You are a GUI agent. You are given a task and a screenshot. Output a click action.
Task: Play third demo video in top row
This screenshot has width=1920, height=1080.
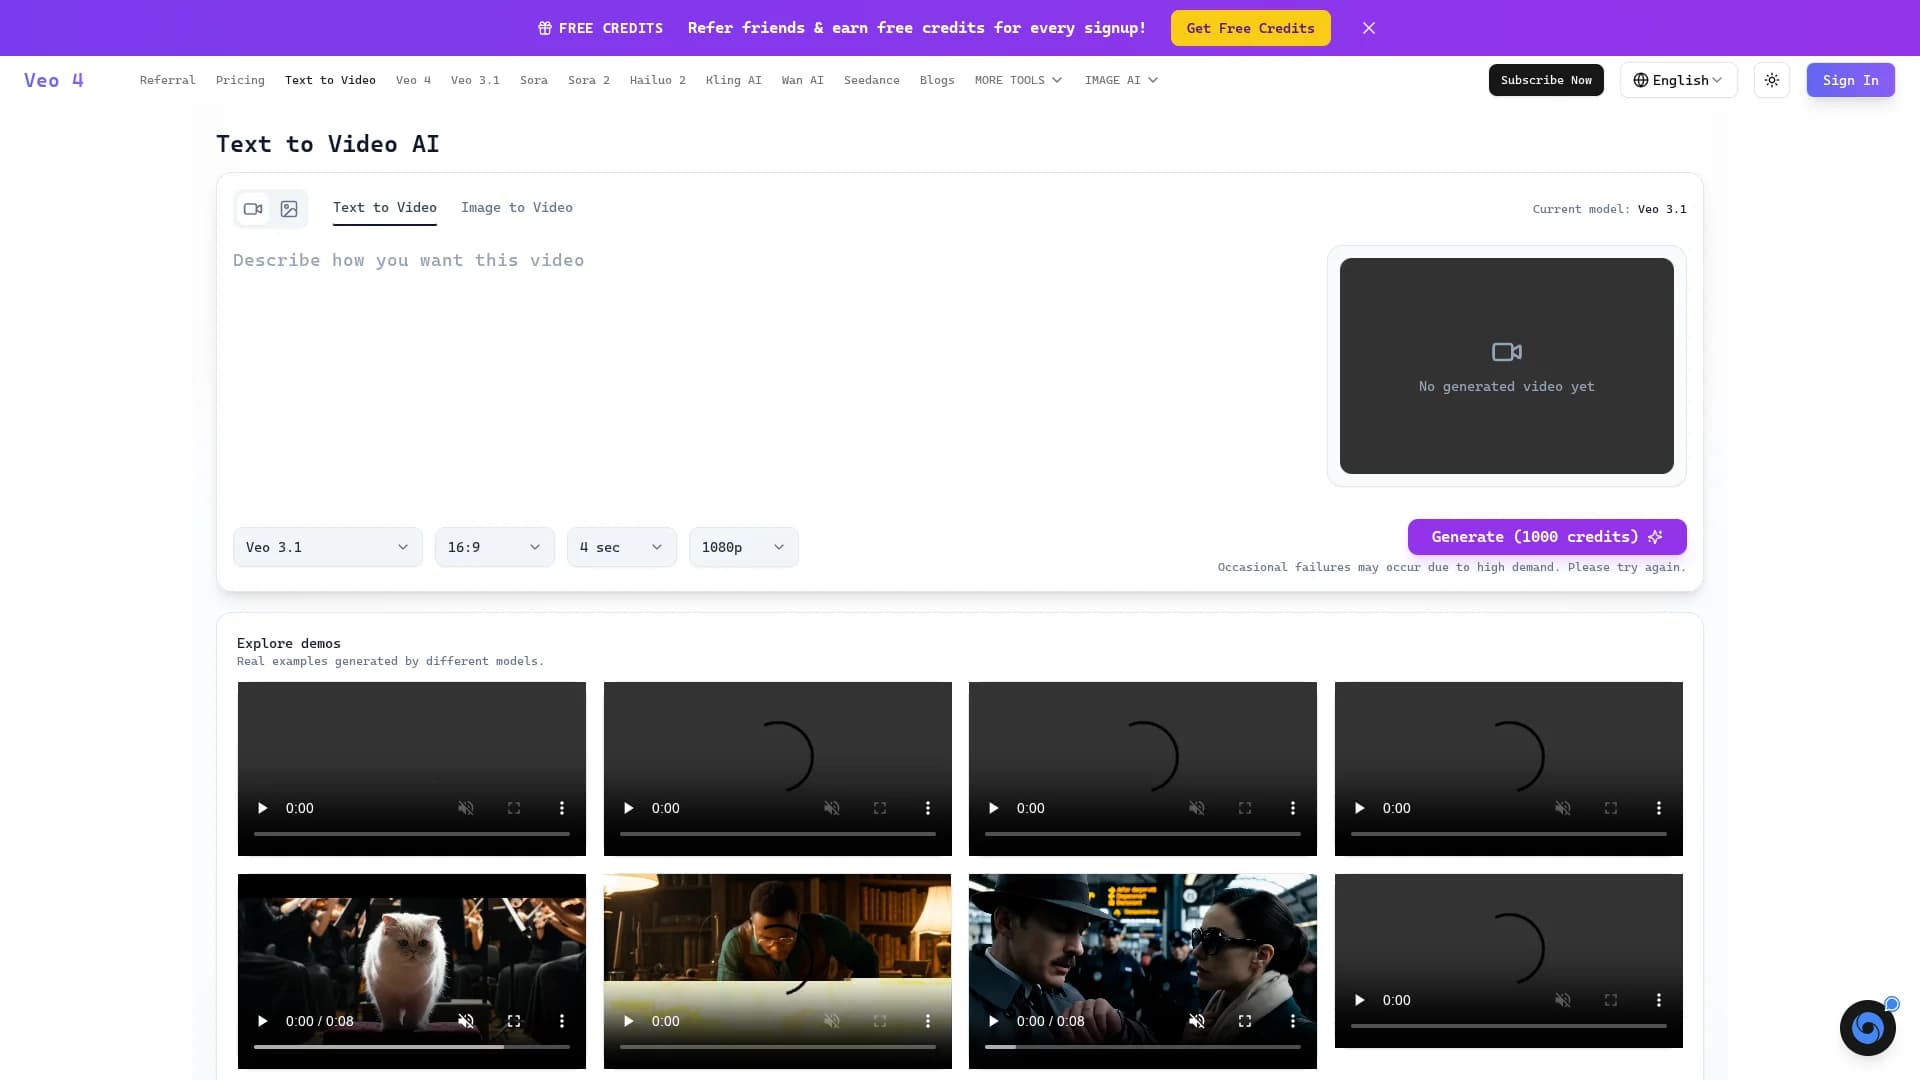993,808
